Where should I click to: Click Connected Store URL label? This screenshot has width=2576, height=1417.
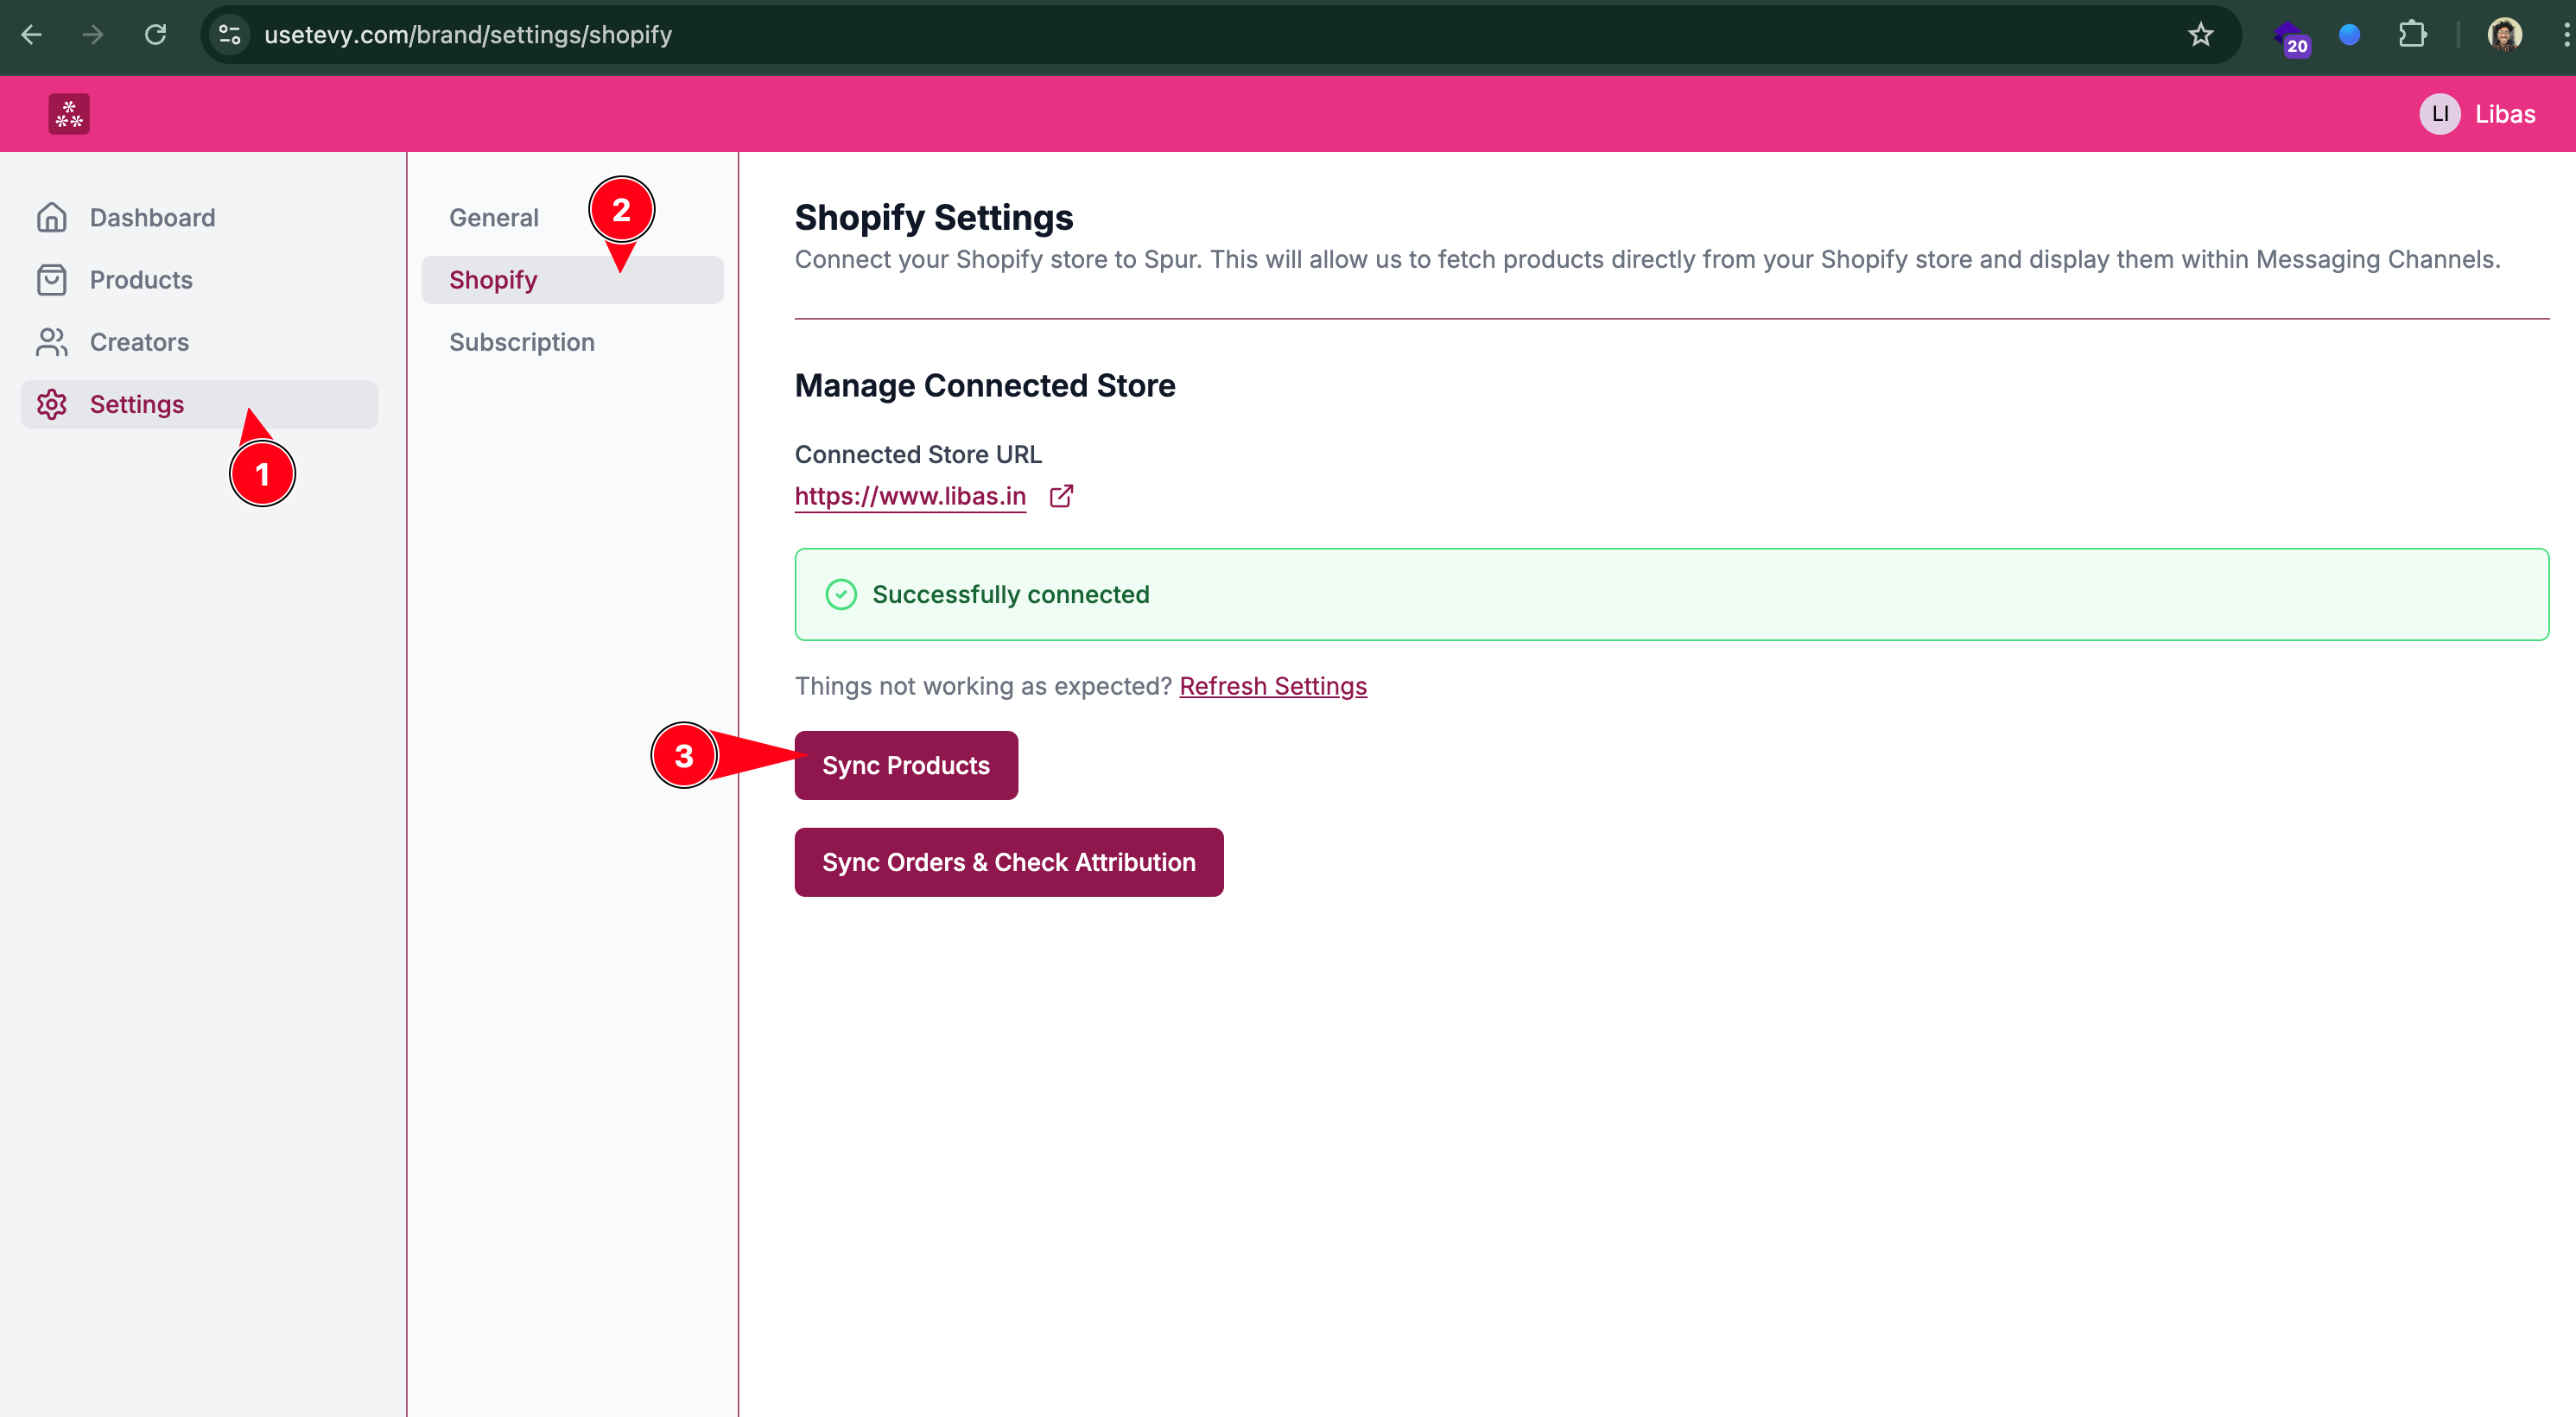tap(918, 455)
